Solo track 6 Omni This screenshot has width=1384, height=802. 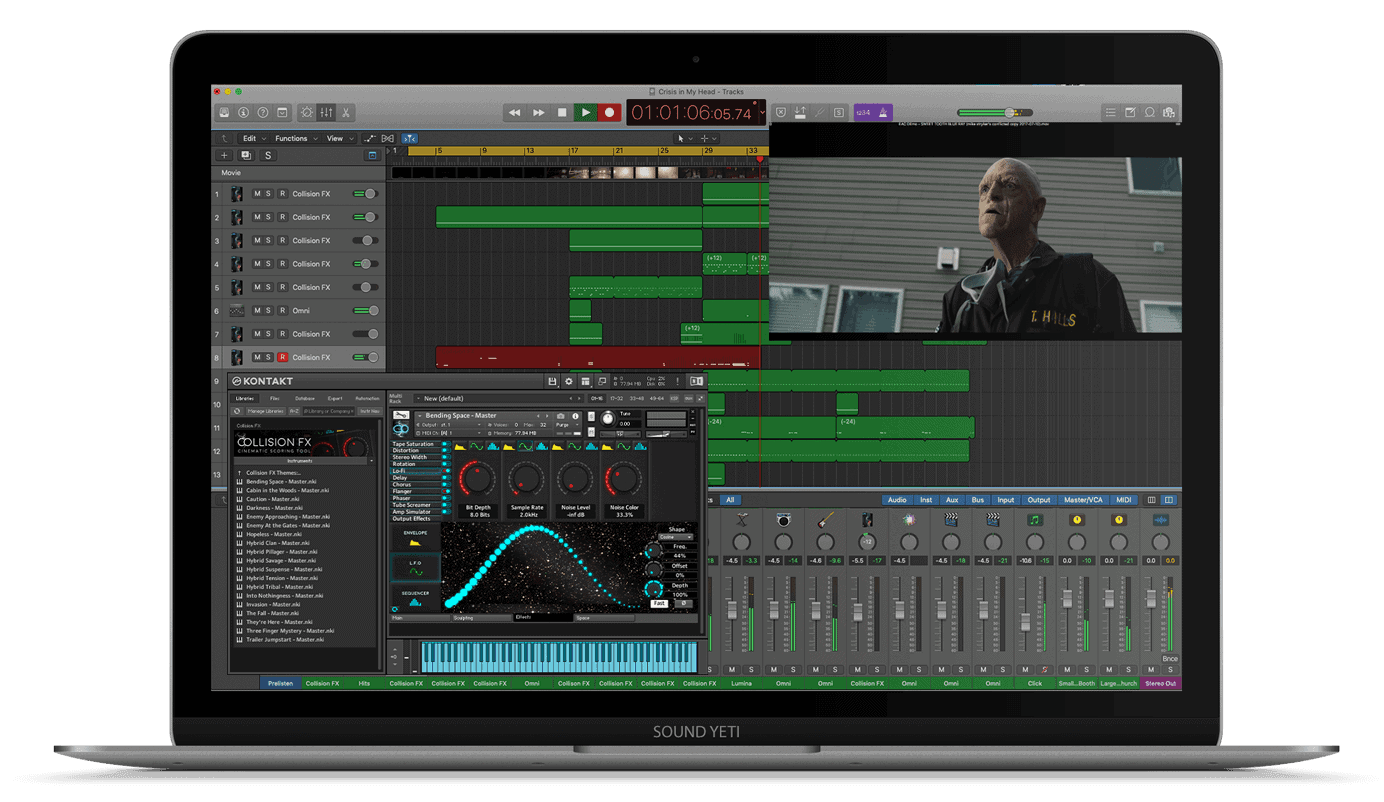coord(269,311)
